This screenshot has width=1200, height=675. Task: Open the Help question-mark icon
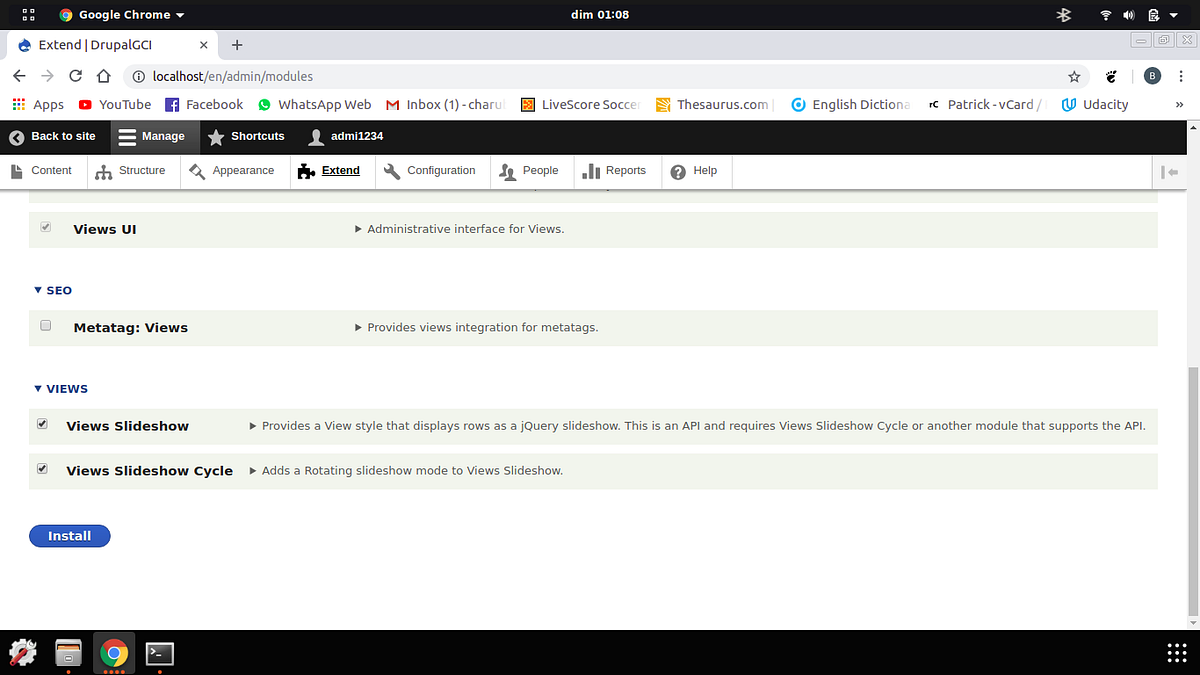click(x=678, y=170)
